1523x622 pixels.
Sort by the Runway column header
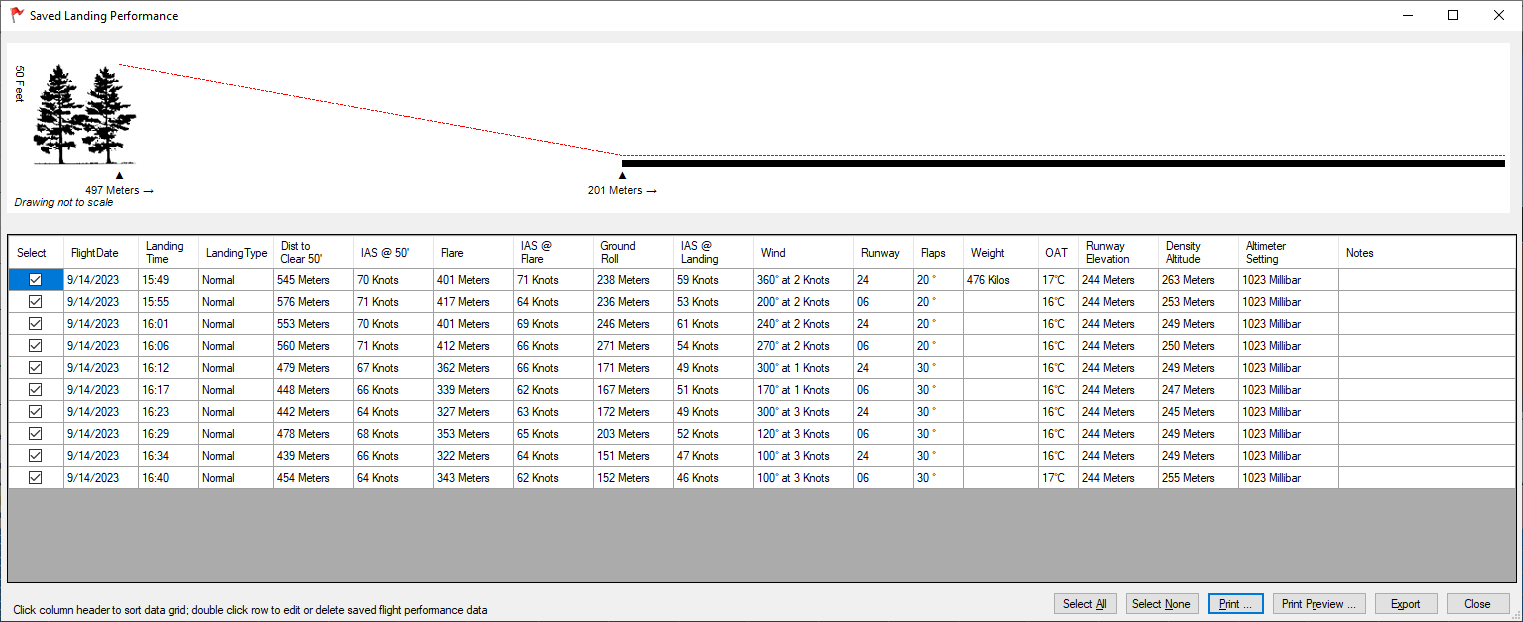883,253
